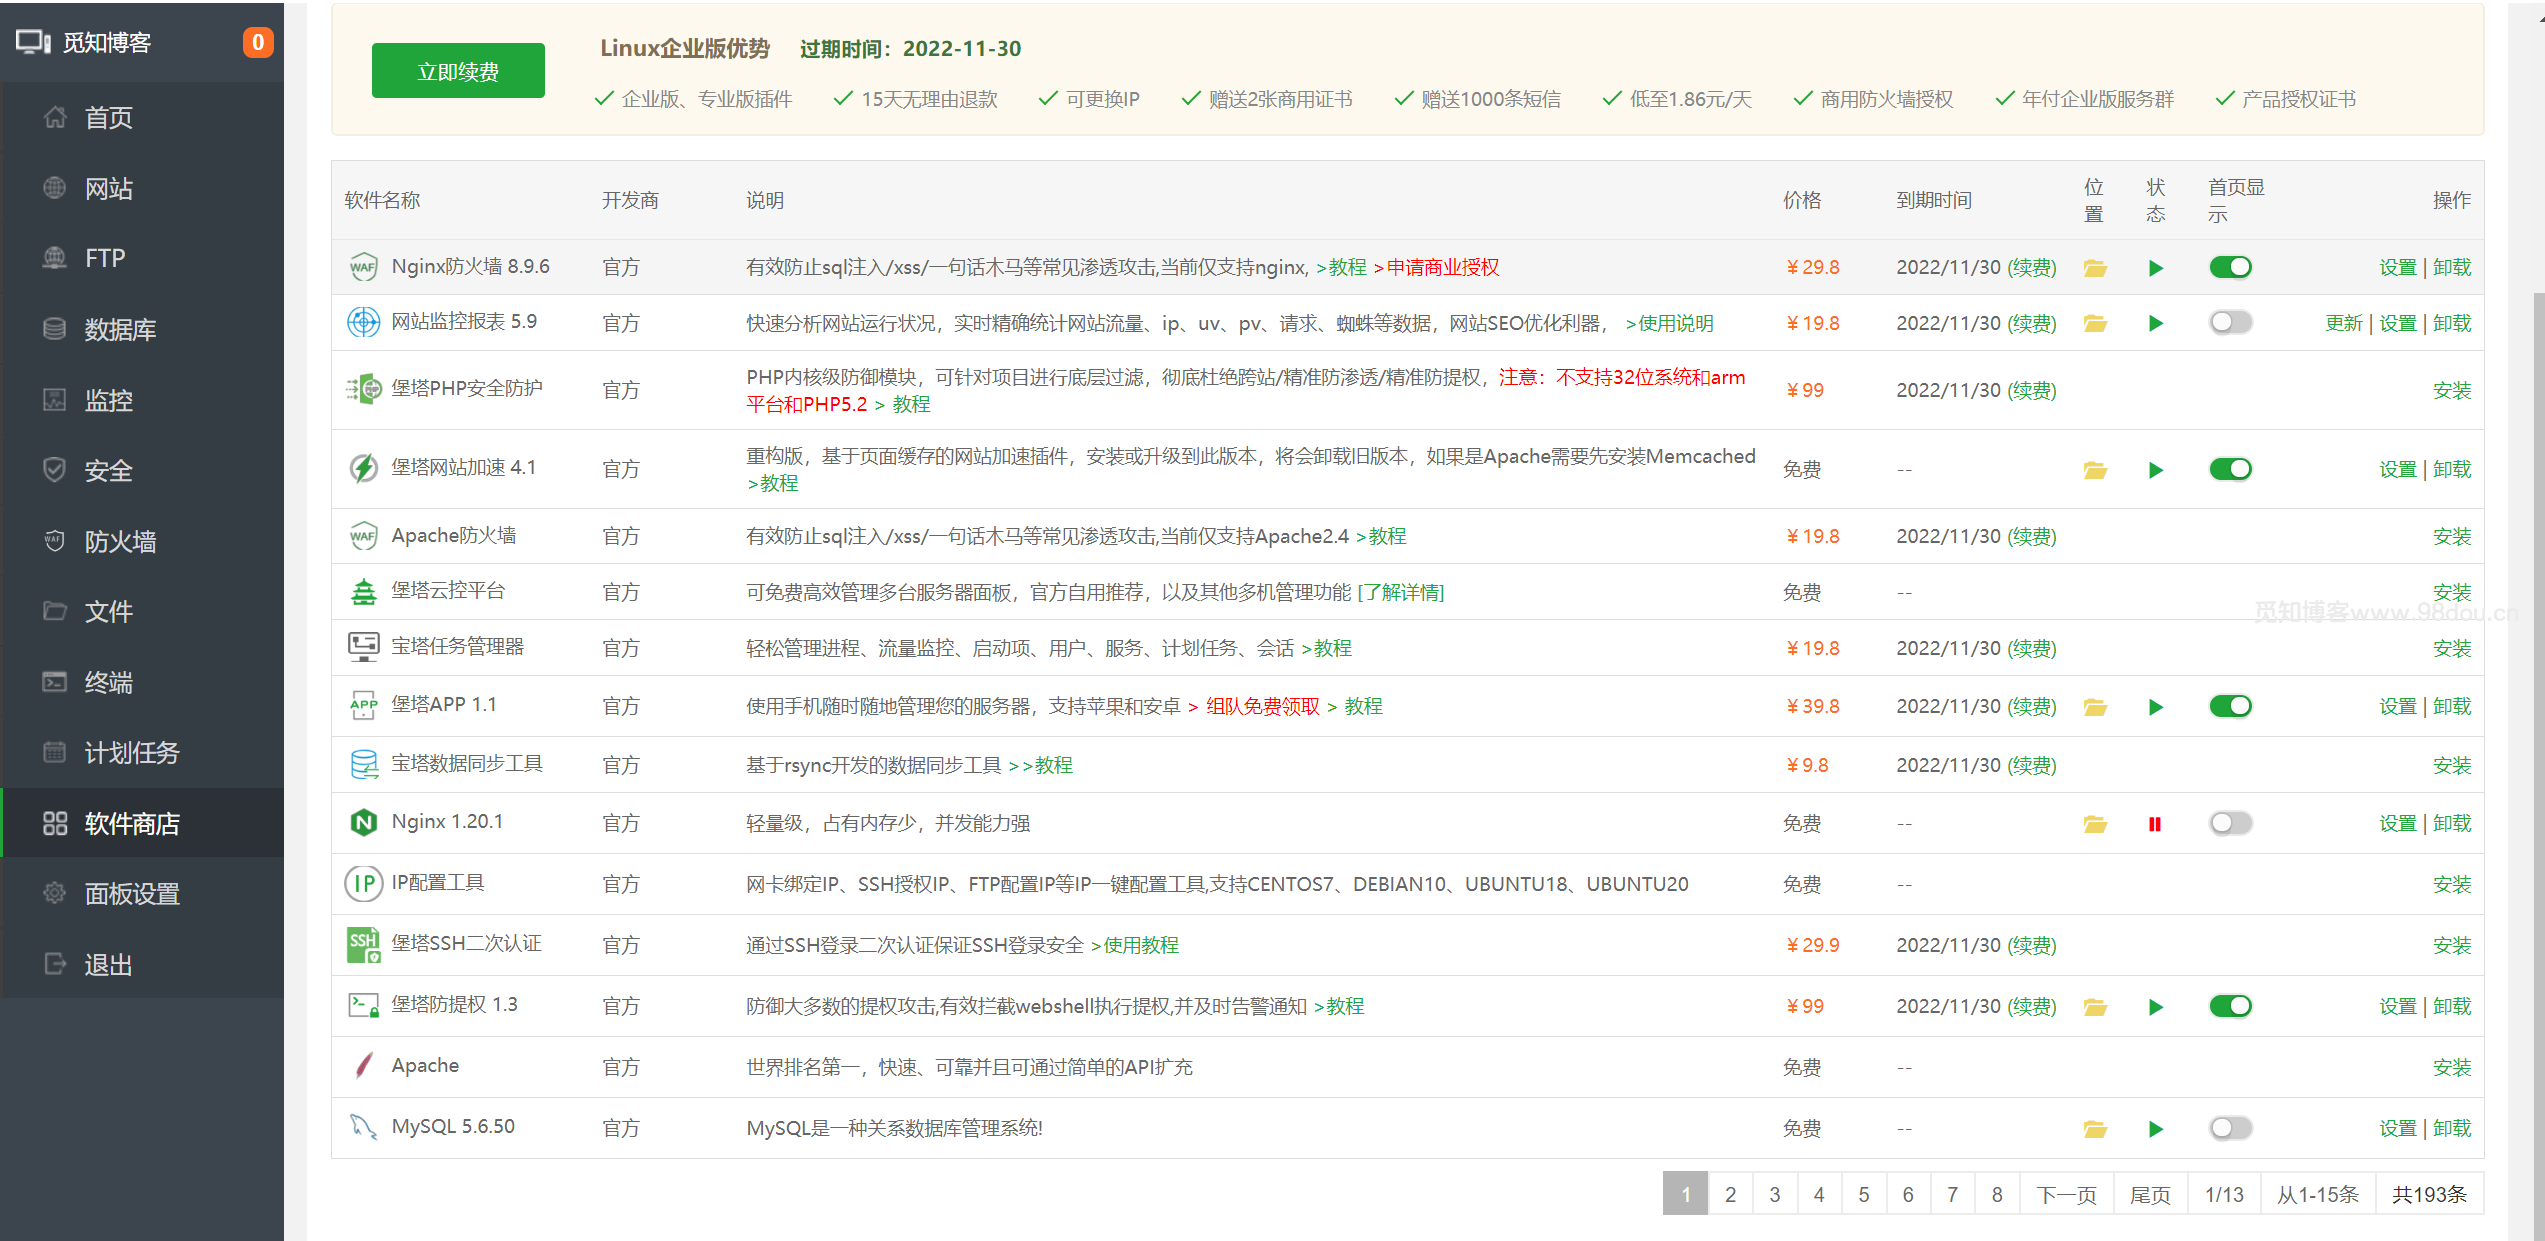Enable homepage display for 网站监控报表
The width and height of the screenshot is (2545, 1241).
point(2230,322)
